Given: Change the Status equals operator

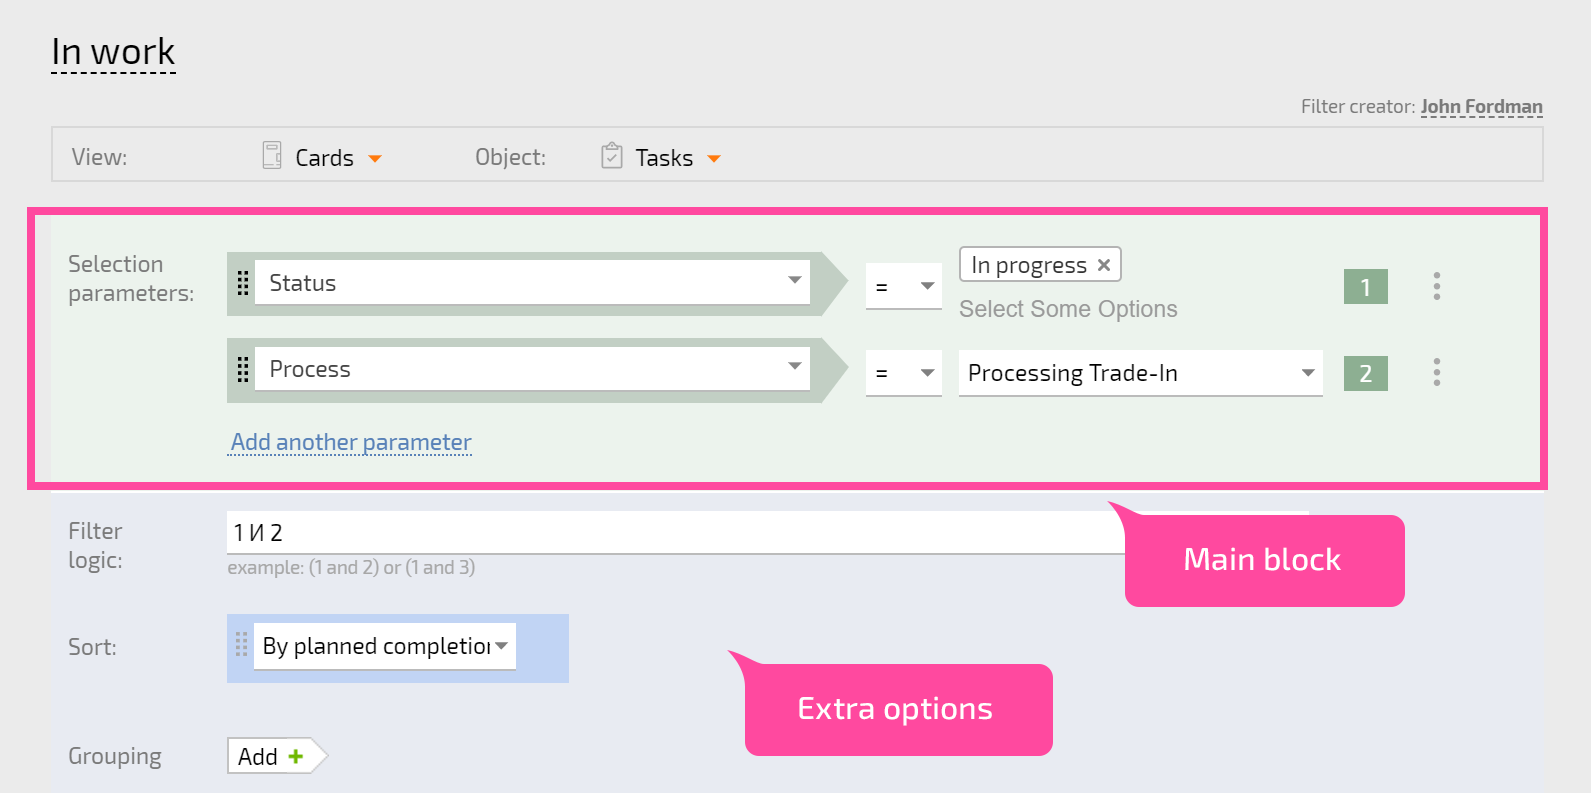Looking at the screenshot, I should click(x=904, y=286).
